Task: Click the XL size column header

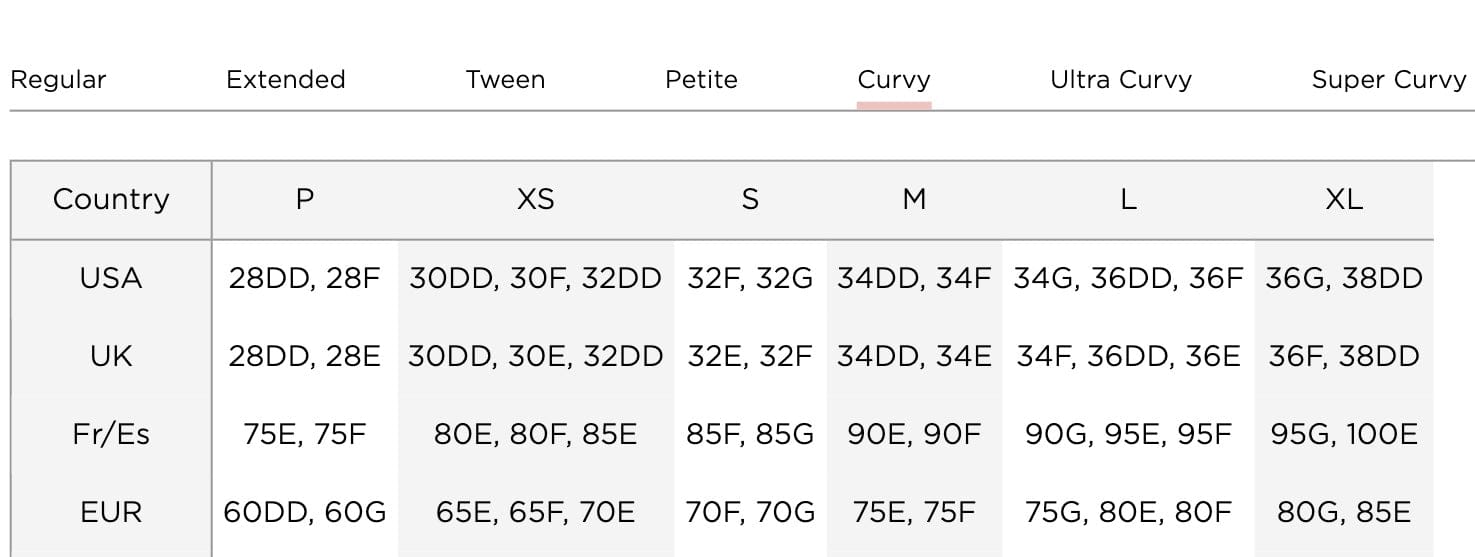Action: tap(1343, 199)
